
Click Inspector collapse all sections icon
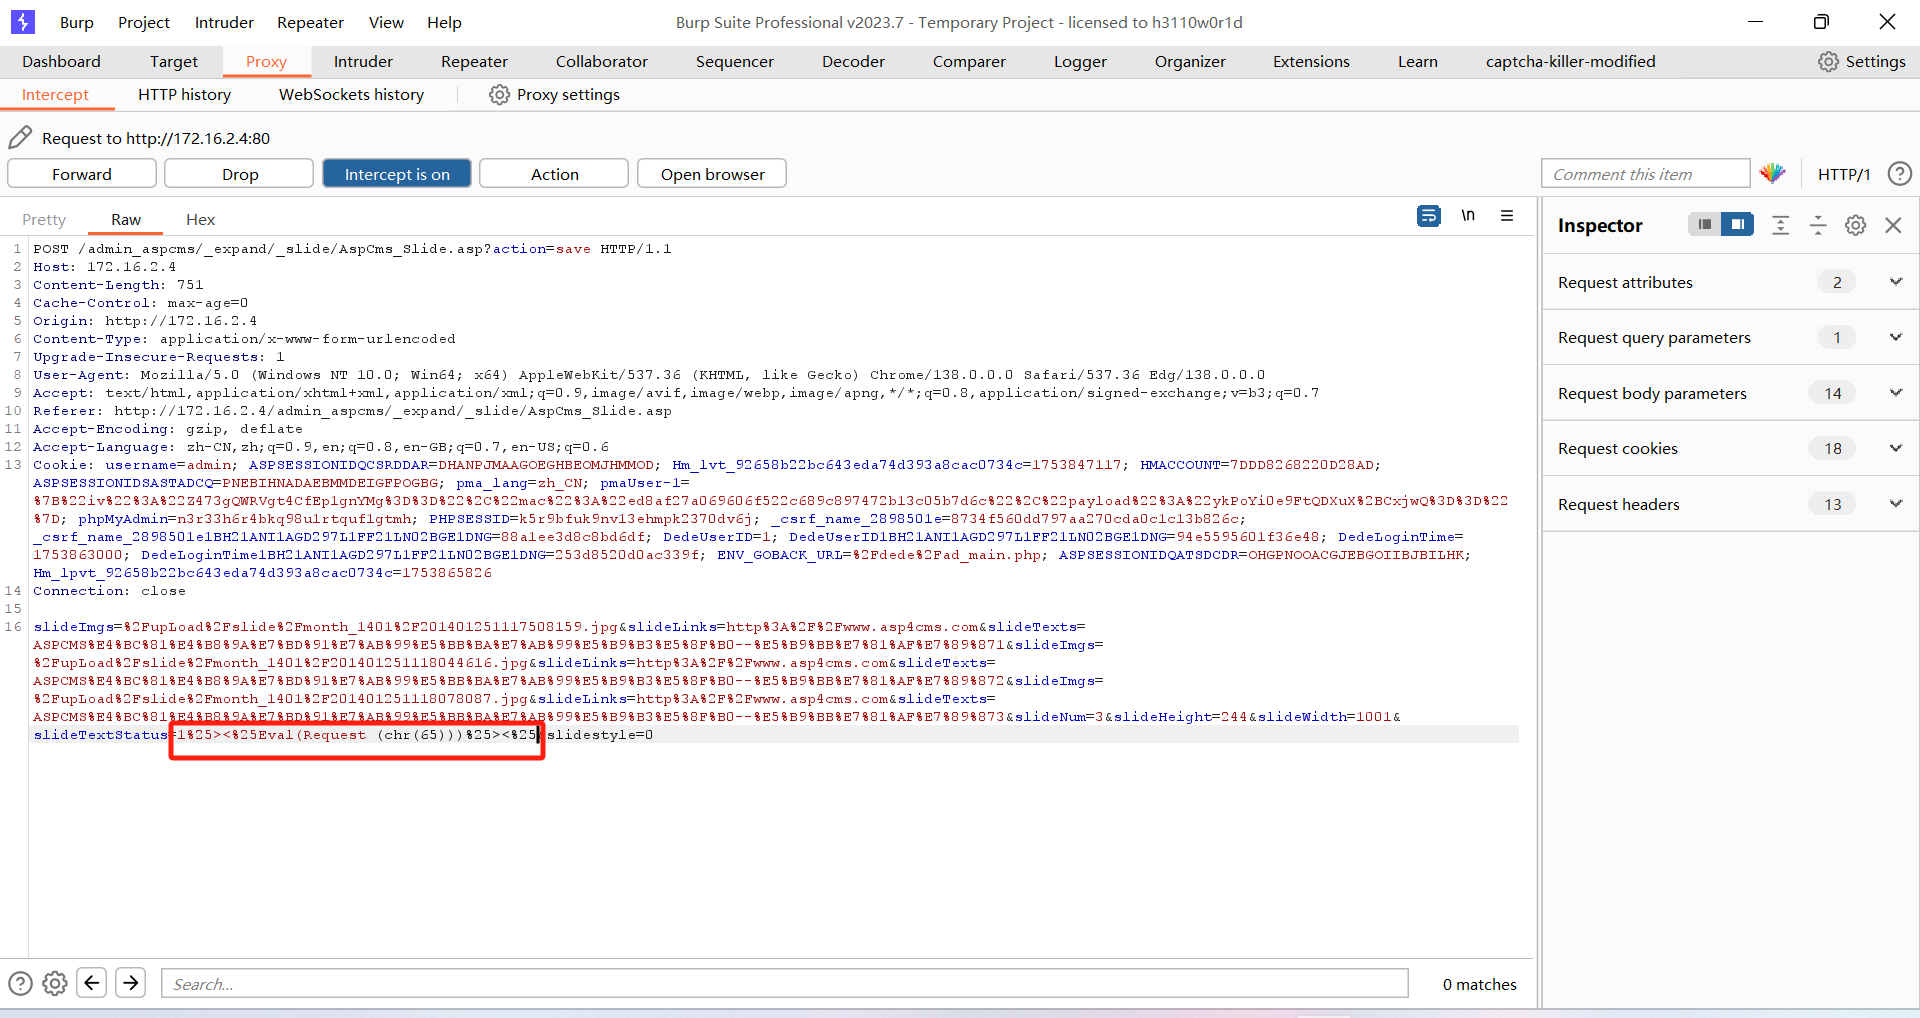pyautogui.click(x=1818, y=225)
